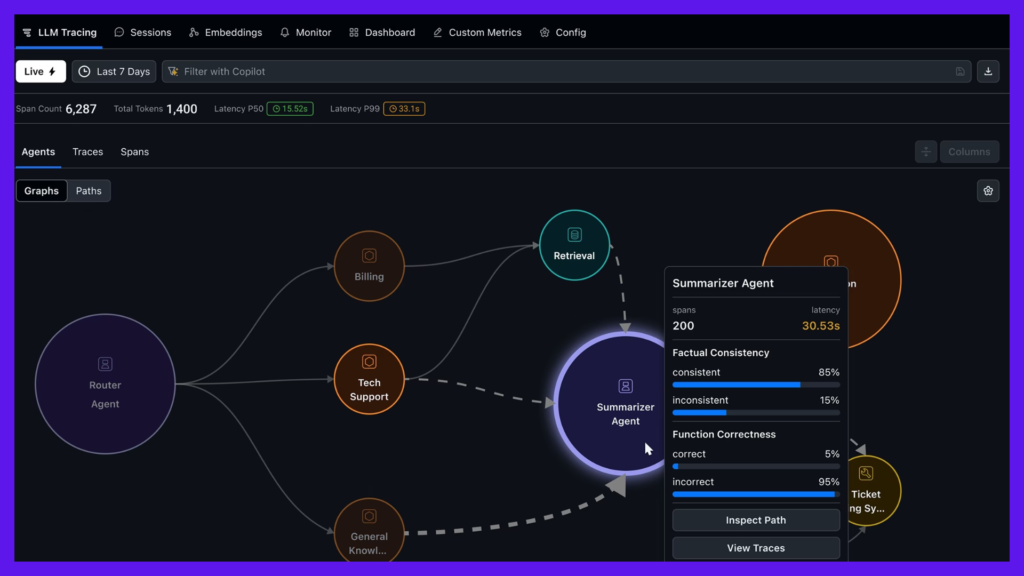1024x576 pixels.
Task: Select the Billing node in the graph
Action: 369,265
